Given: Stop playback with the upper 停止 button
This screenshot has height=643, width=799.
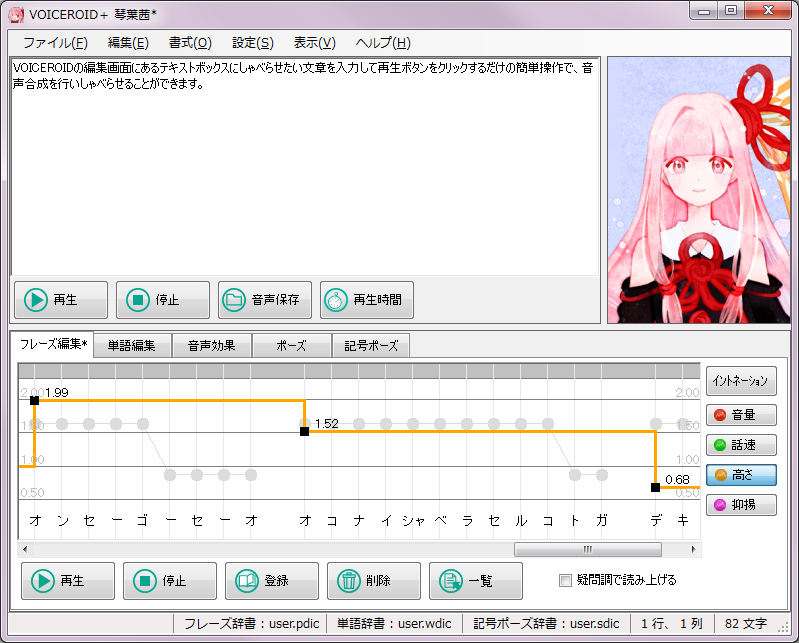Looking at the screenshot, I should tap(163, 300).
